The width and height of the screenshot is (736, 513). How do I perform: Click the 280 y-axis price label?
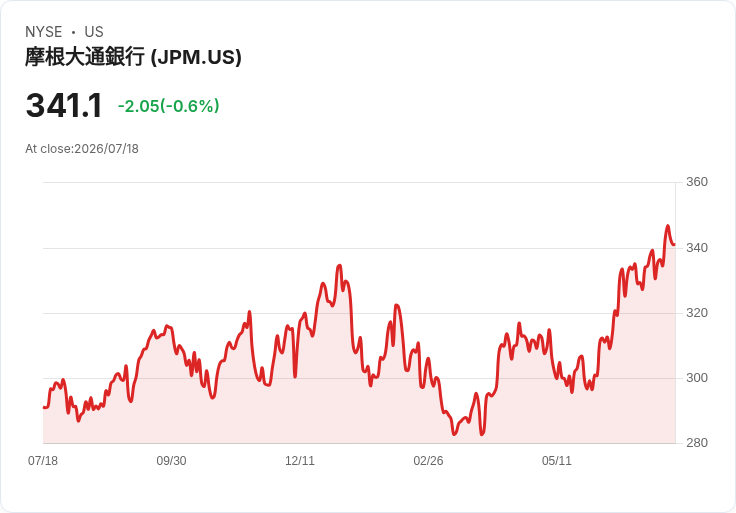[697, 443]
